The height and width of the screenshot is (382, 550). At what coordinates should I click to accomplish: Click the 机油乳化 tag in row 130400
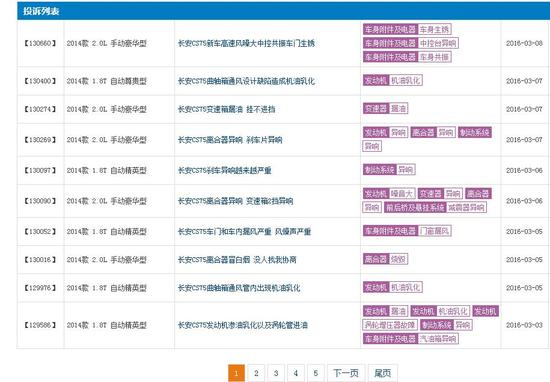(405, 80)
